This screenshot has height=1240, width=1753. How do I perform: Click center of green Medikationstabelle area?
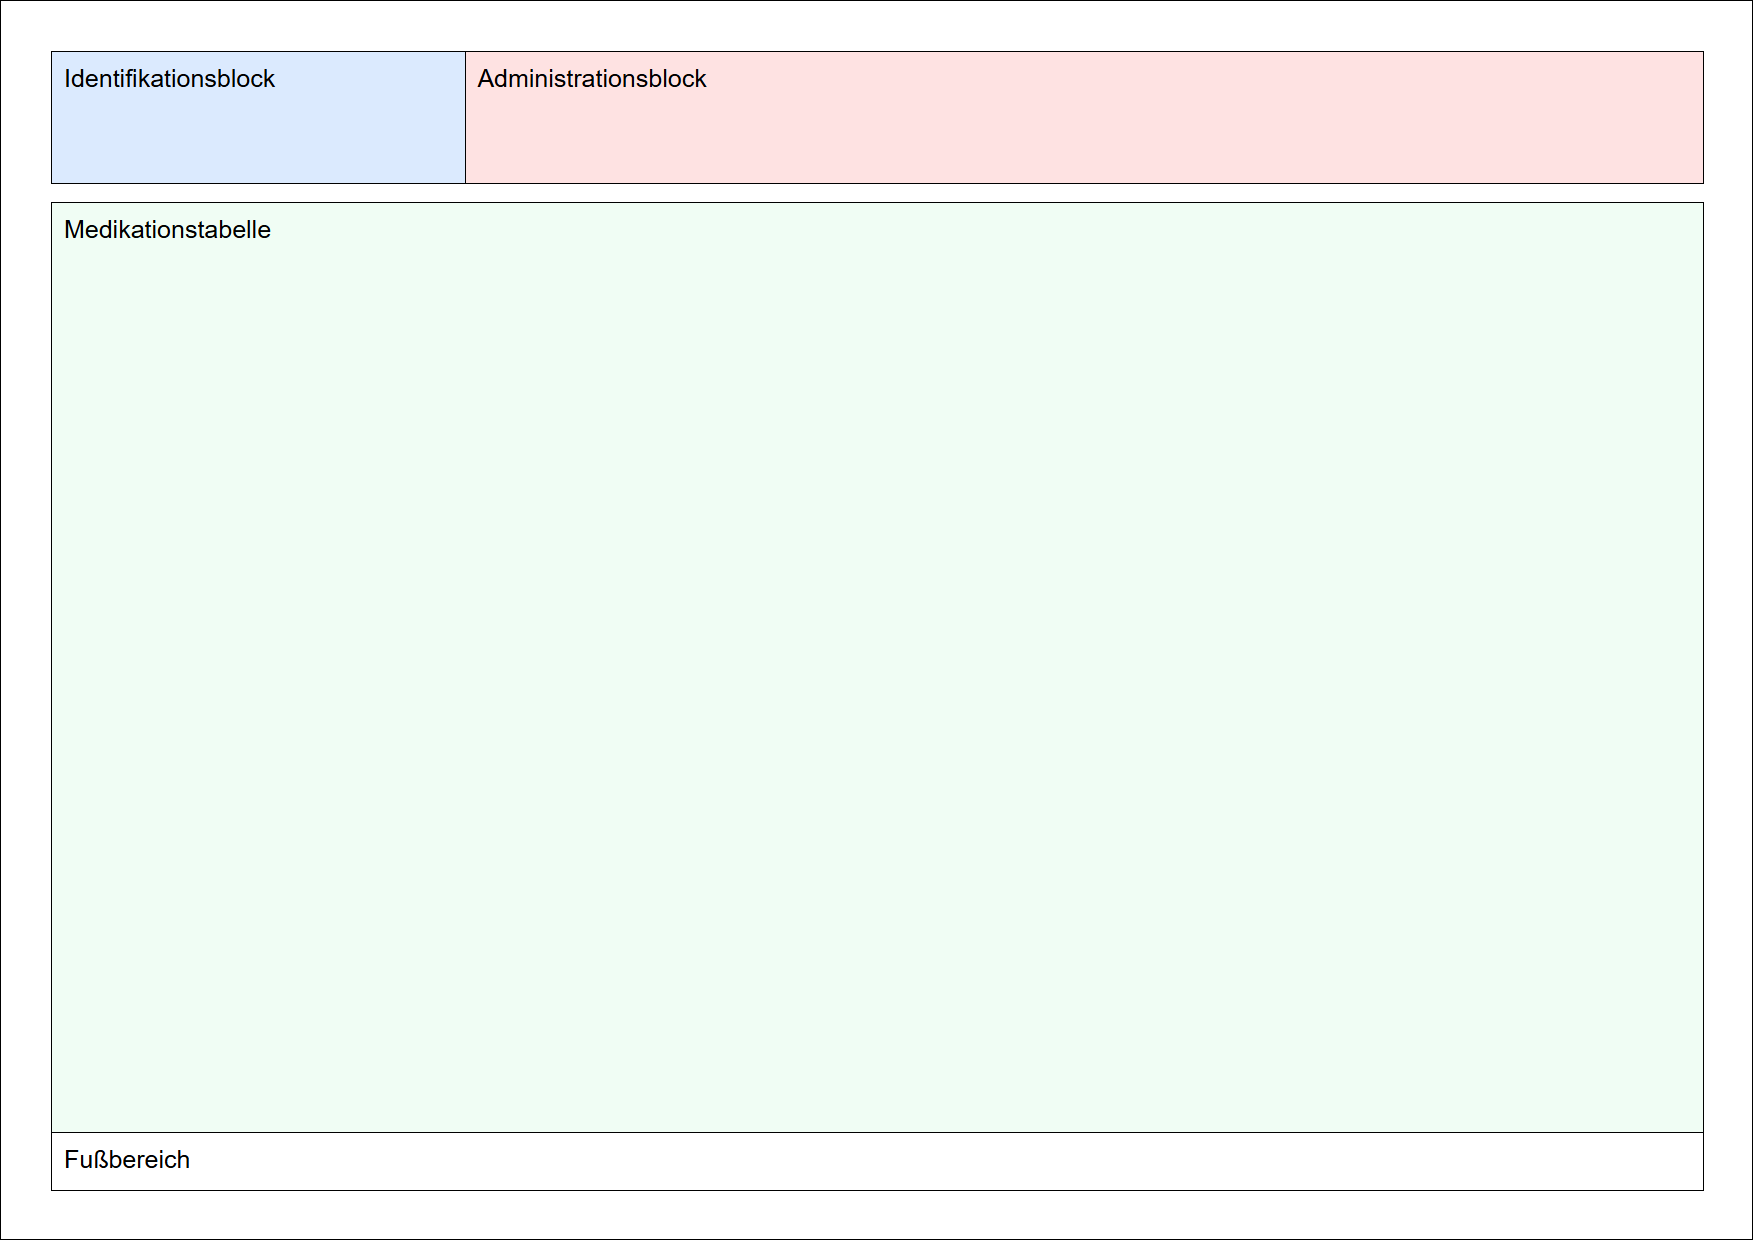point(877,668)
